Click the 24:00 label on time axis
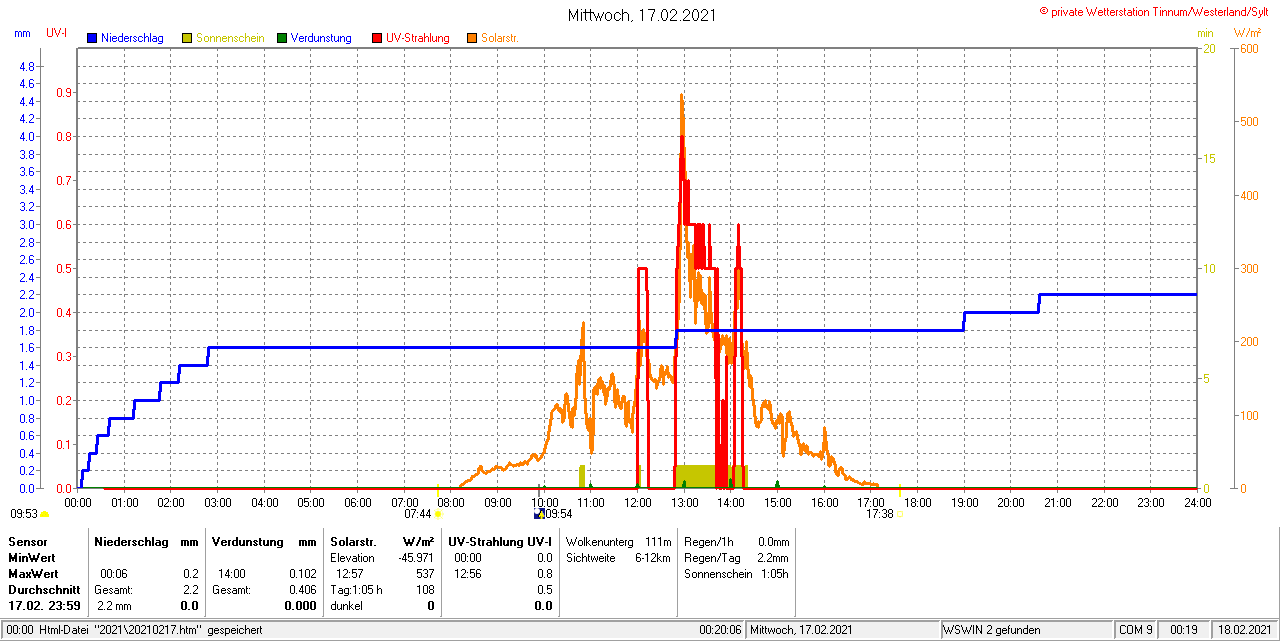1280x641 pixels. pos(1197,502)
